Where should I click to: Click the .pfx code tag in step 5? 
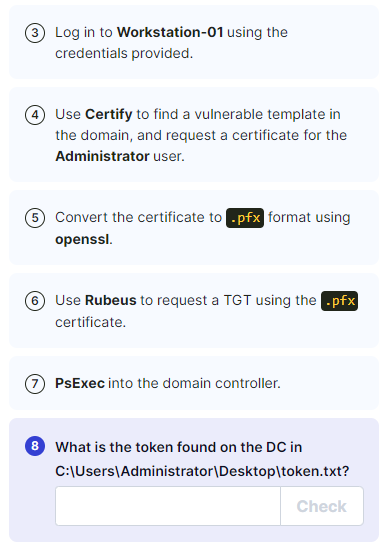[245, 218]
